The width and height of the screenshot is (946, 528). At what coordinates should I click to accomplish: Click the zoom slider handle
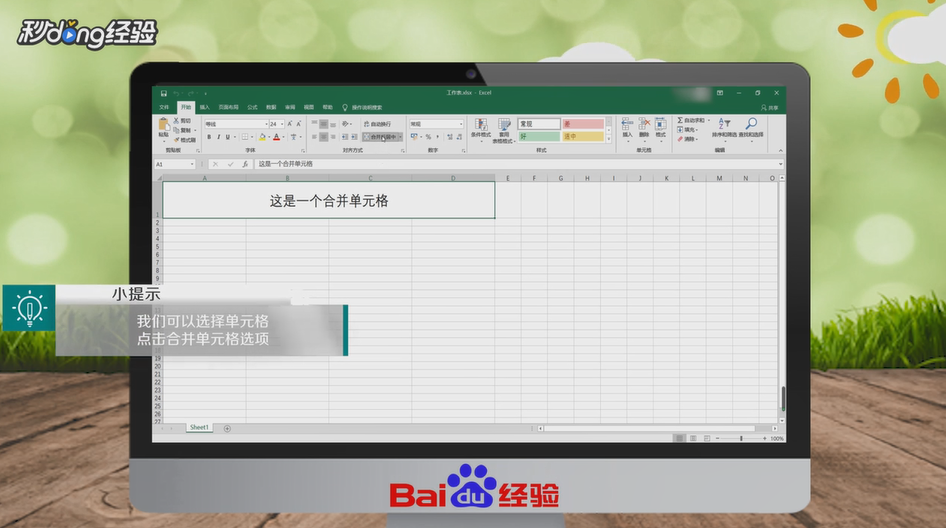741,439
